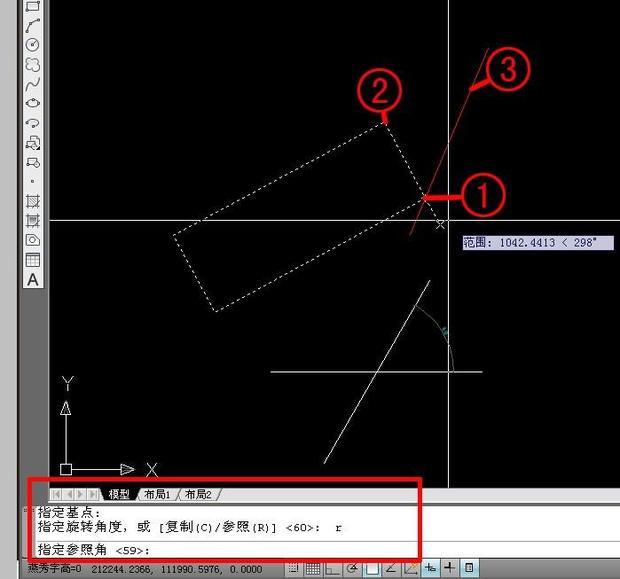Select the Point draw tool

33,182
